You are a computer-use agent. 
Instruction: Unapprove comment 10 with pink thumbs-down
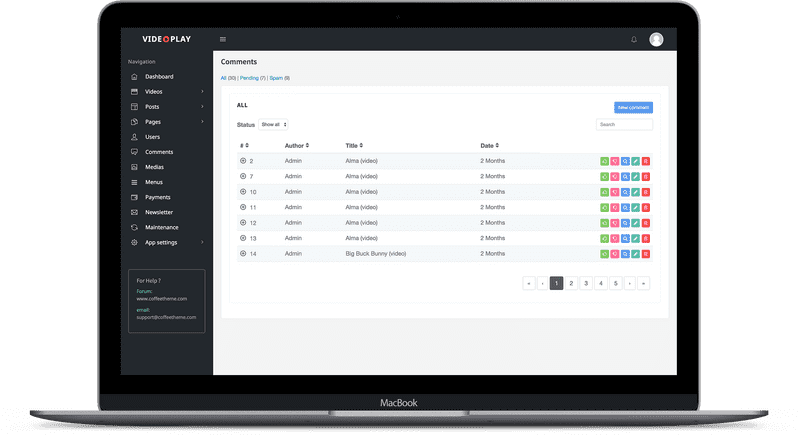point(615,192)
